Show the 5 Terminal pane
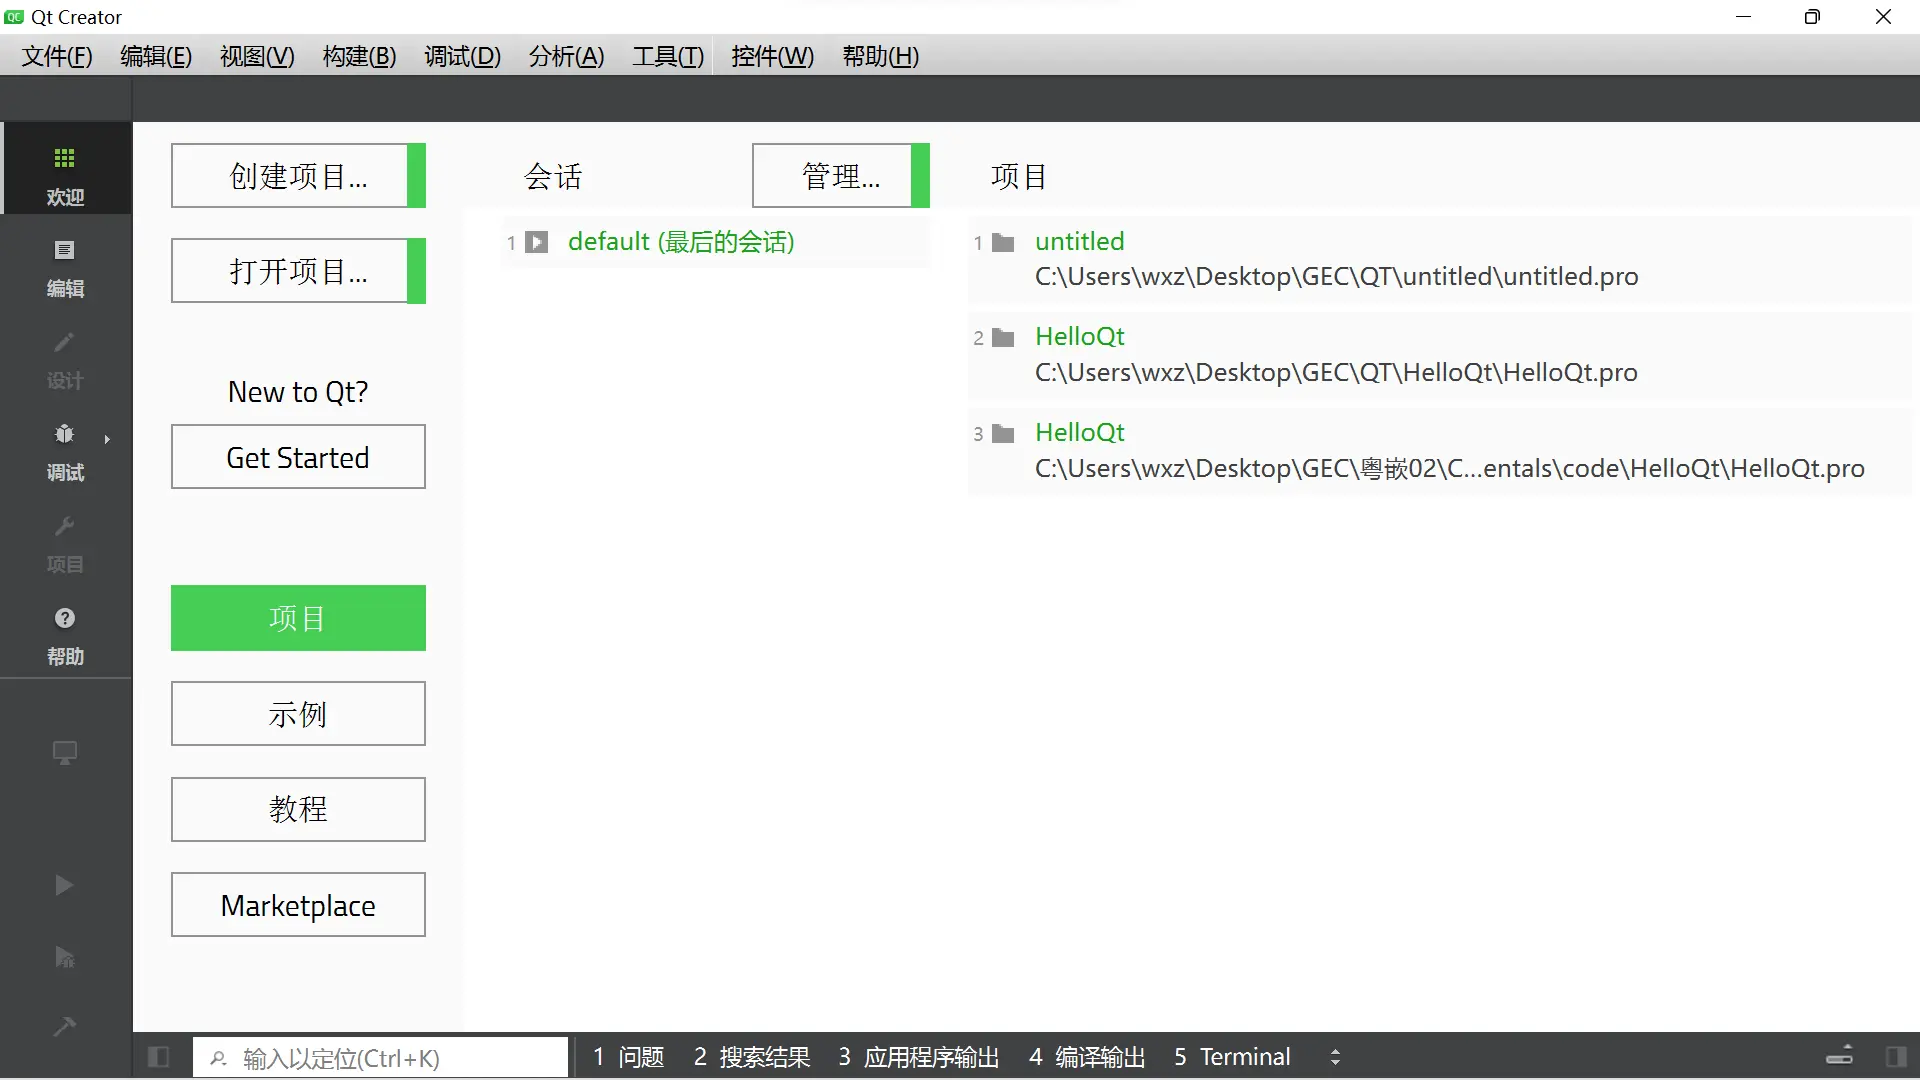This screenshot has width=1920, height=1080. (1232, 1057)
